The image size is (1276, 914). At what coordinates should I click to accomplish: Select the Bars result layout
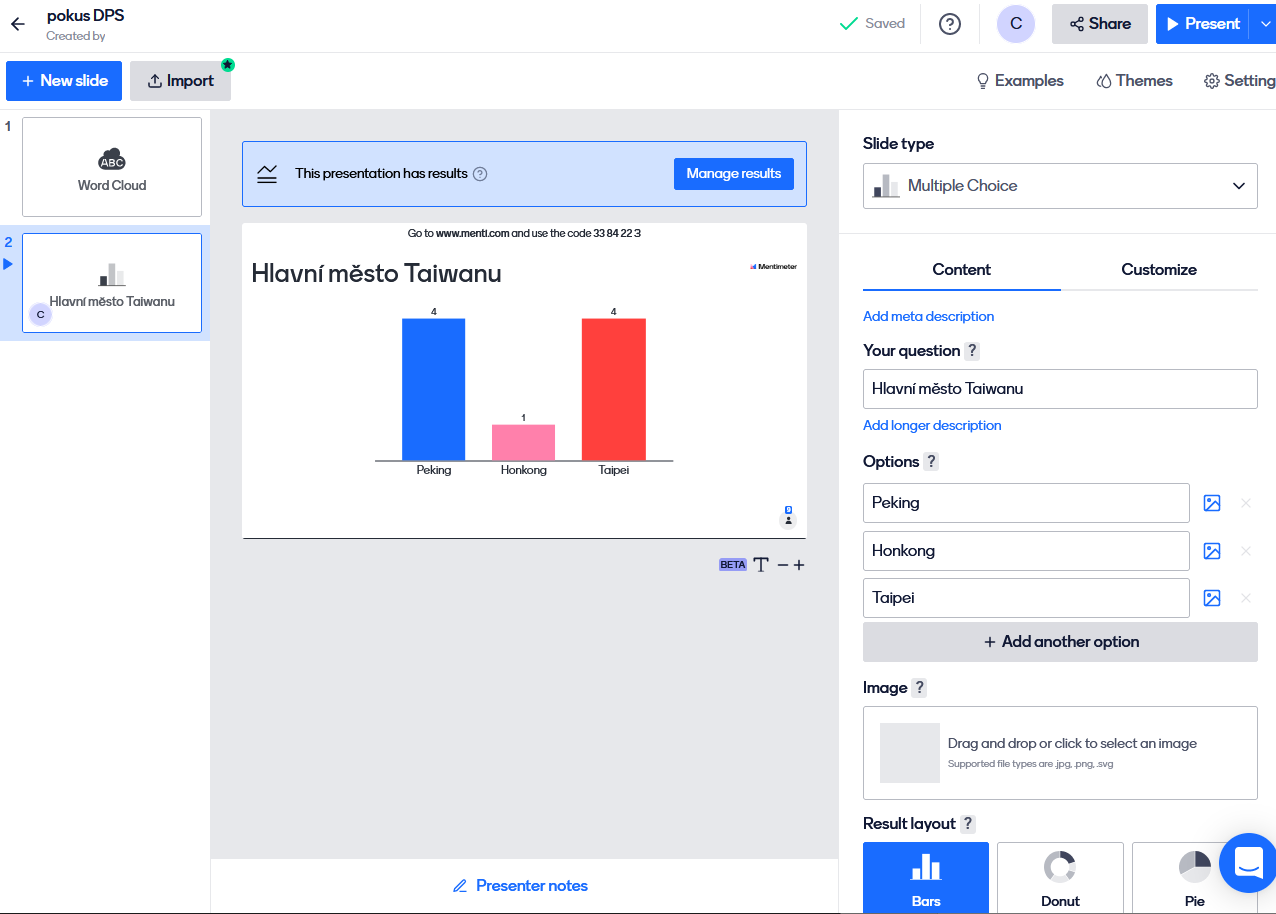pyautogui.click(x=926, y=877)
